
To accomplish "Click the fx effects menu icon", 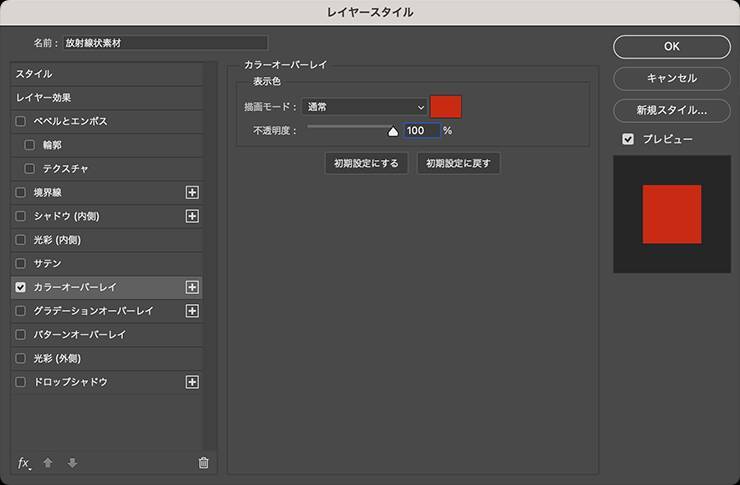I will [x=24, y=463].
